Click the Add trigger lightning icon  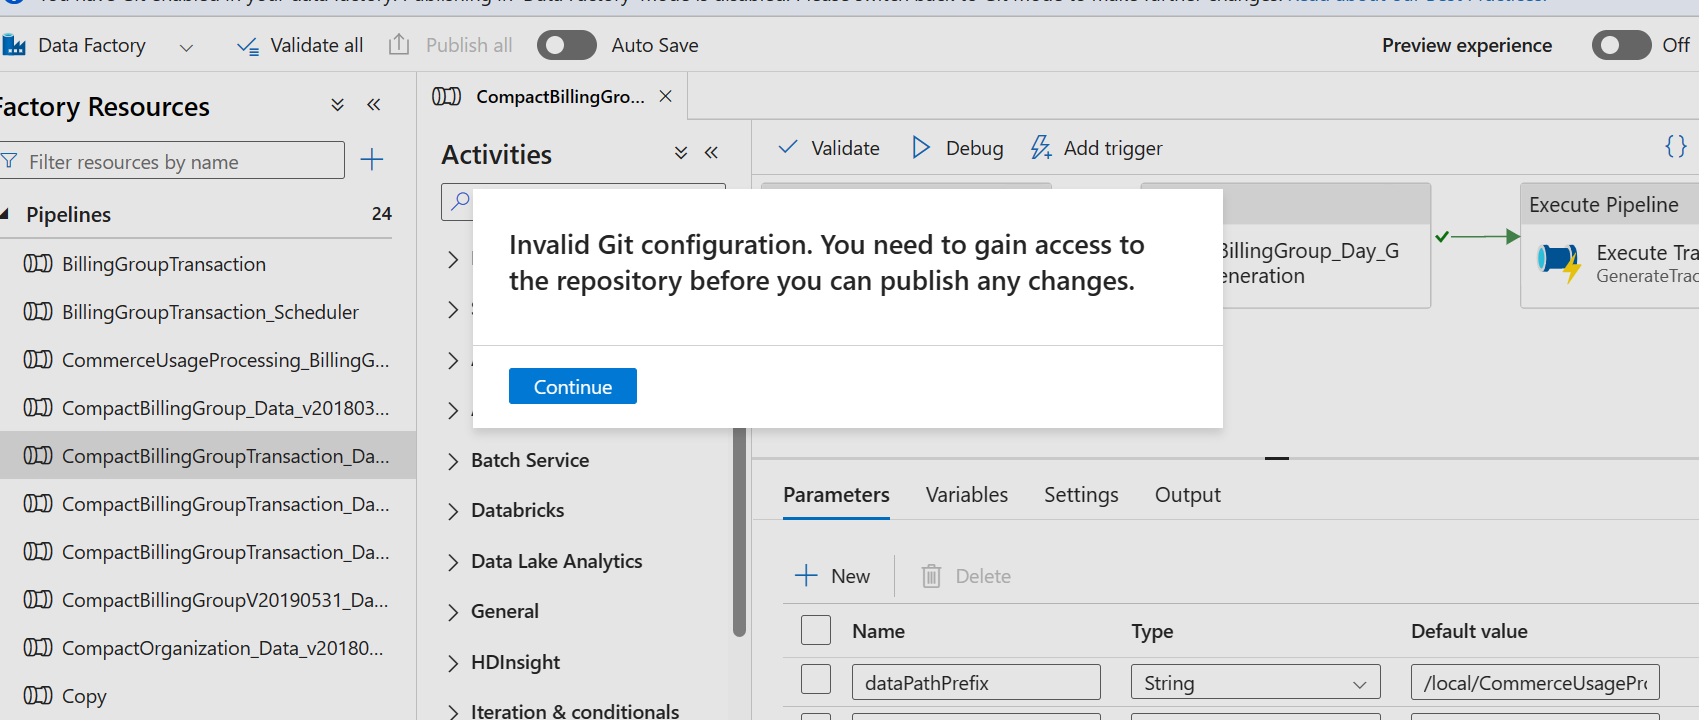(x=1041, y=148)
